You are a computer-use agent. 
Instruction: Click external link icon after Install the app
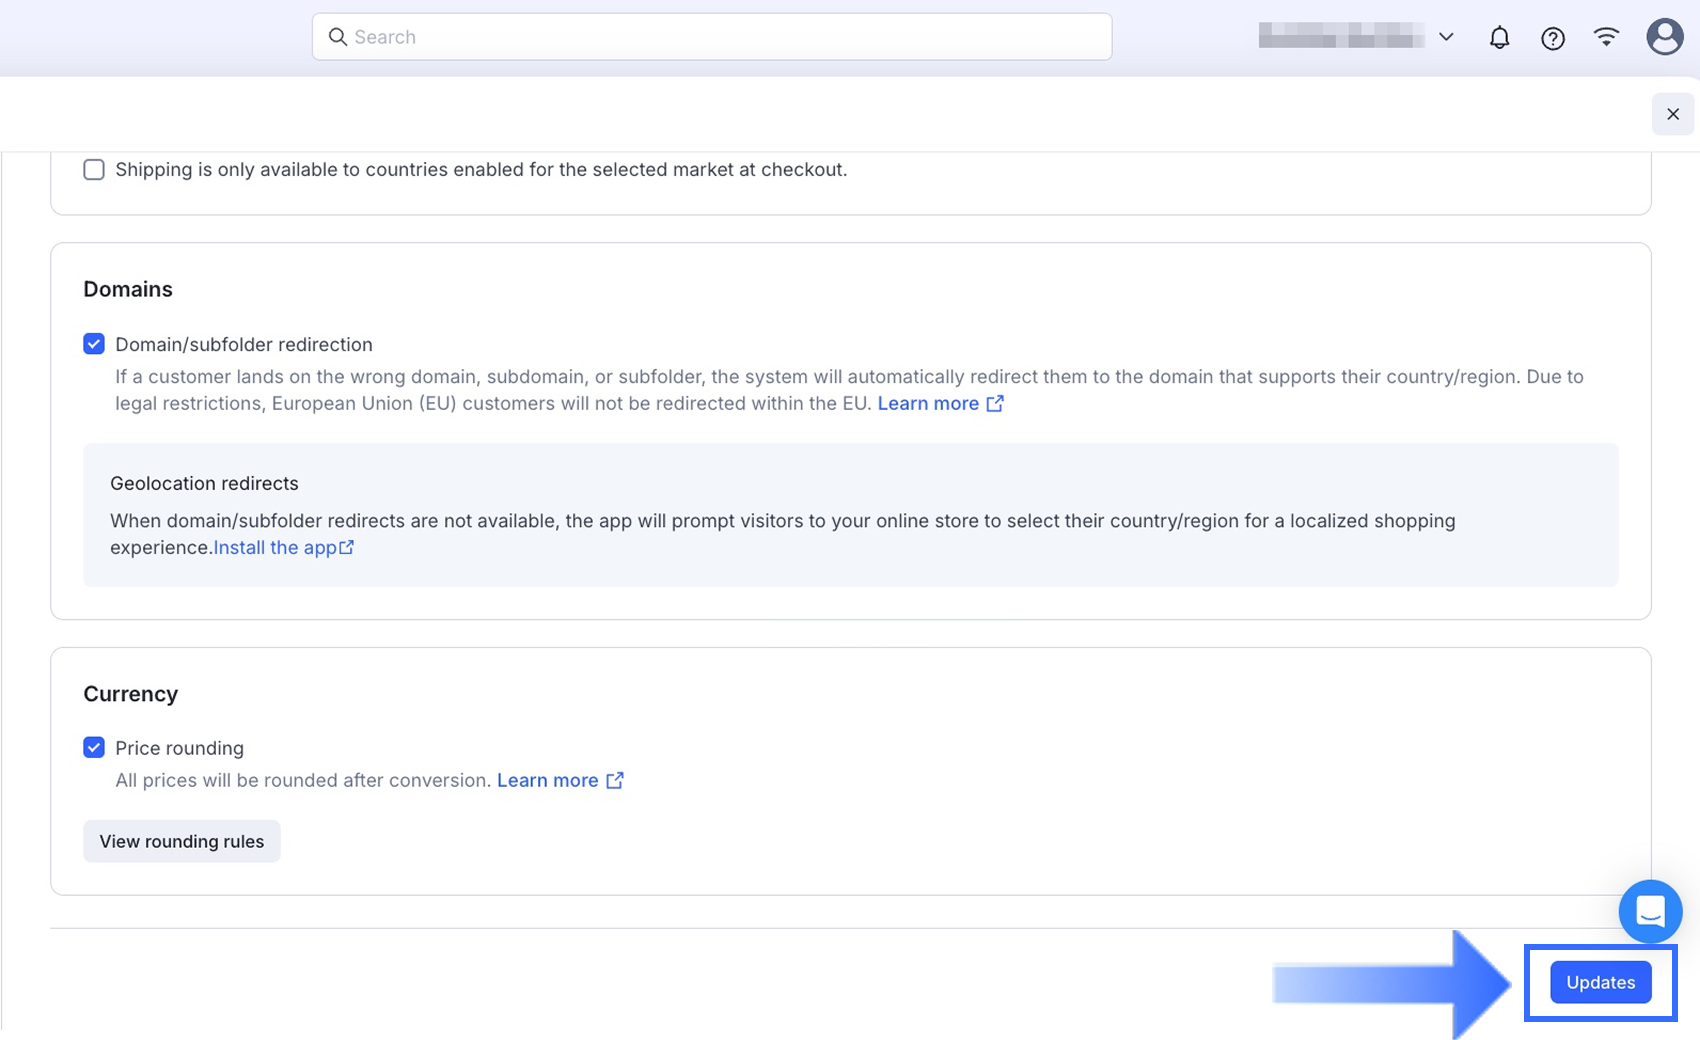(347, 548)
